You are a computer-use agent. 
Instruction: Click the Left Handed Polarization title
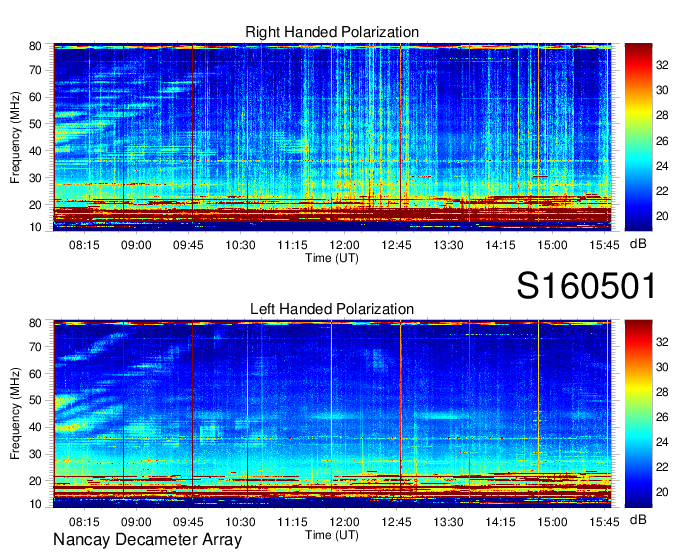pos(332,309)
